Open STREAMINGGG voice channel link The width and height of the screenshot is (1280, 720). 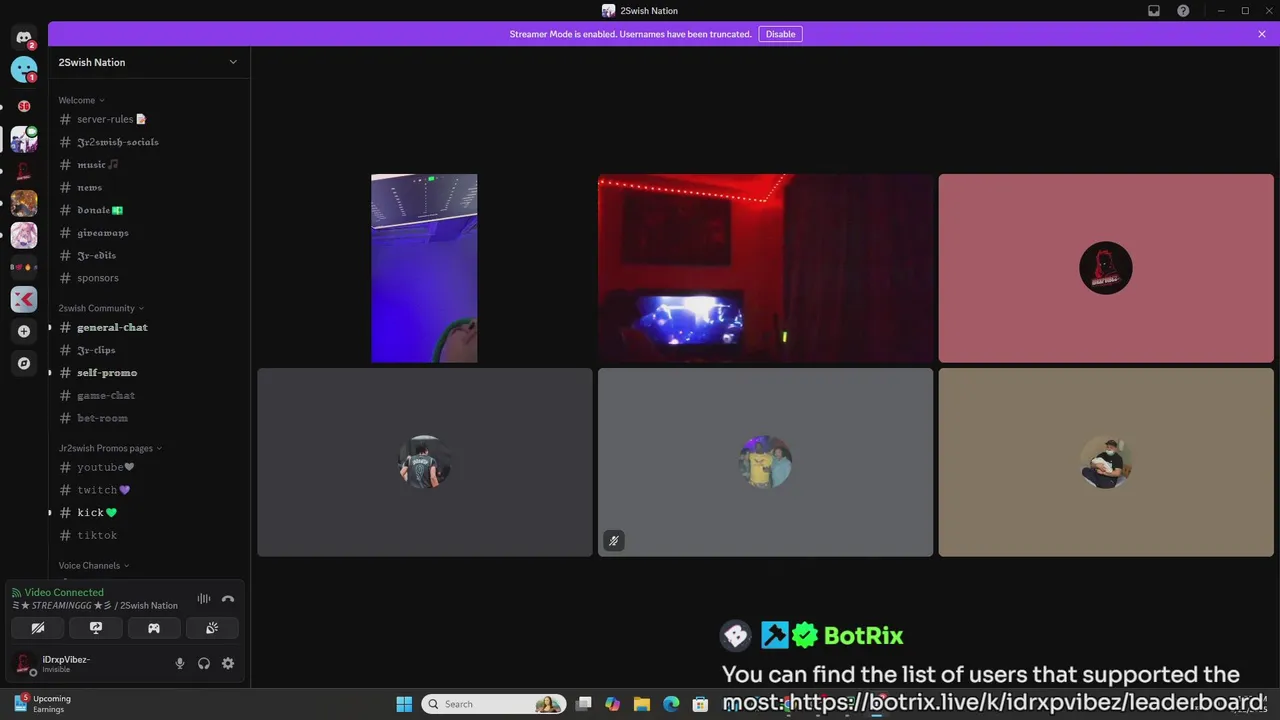click(95, 605)
